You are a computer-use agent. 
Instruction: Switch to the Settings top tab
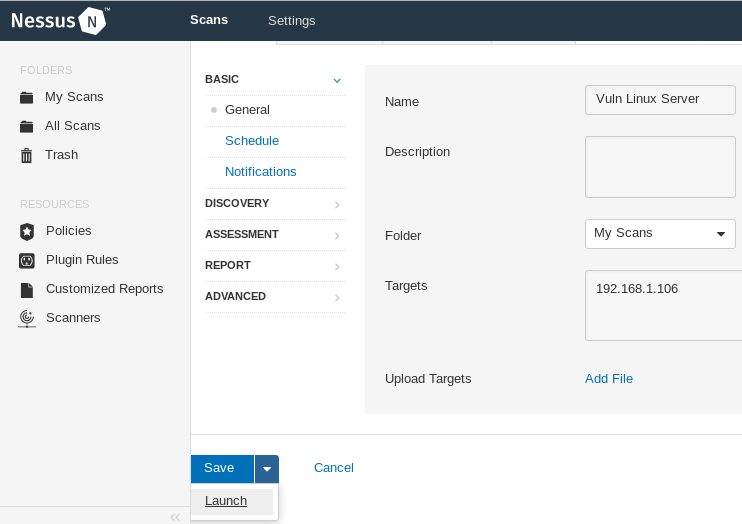(291, 20)
